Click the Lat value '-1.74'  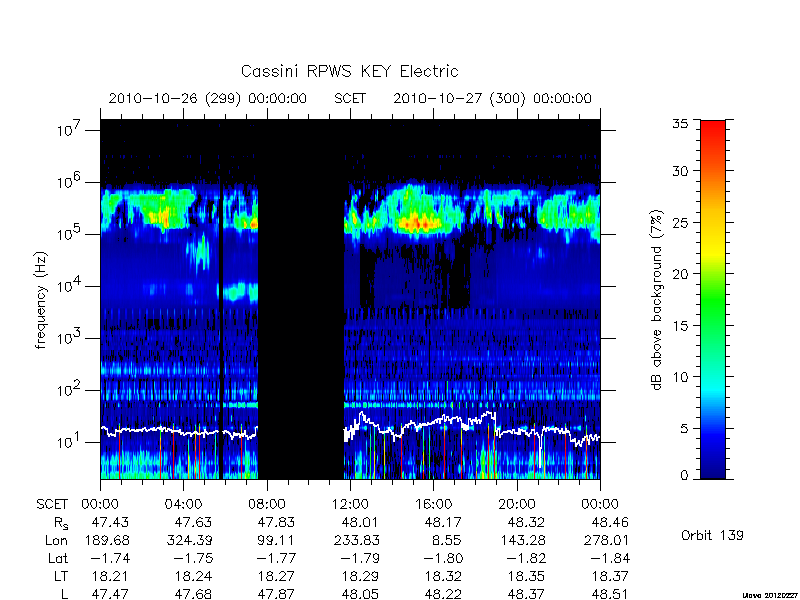(x=110, y=558)
